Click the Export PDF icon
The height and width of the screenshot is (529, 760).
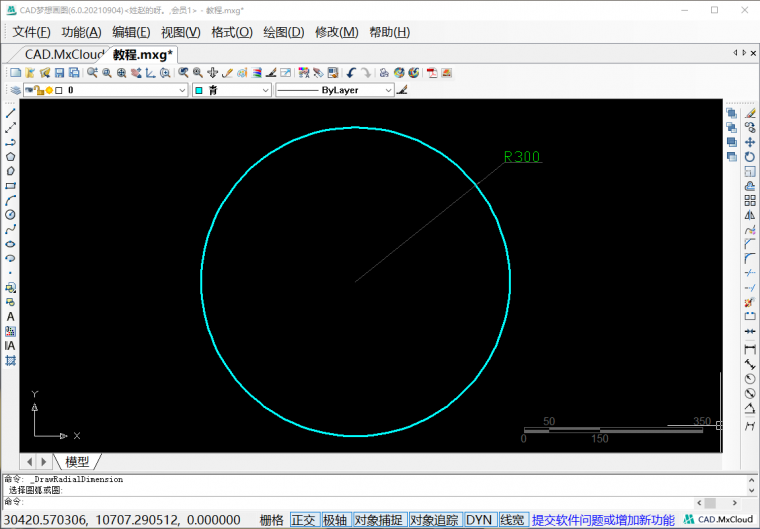pos(432,73)
